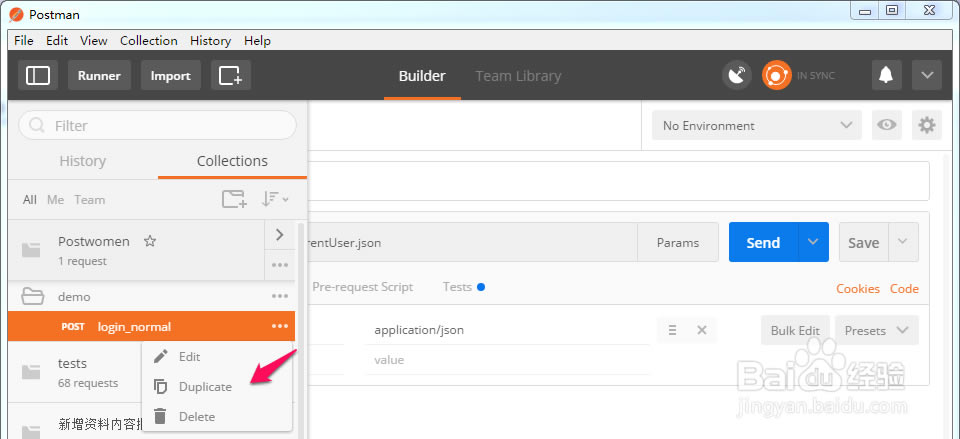Click the request URL field
The width and height of the screenshot is (960, 439).
[x=471, y=242]
